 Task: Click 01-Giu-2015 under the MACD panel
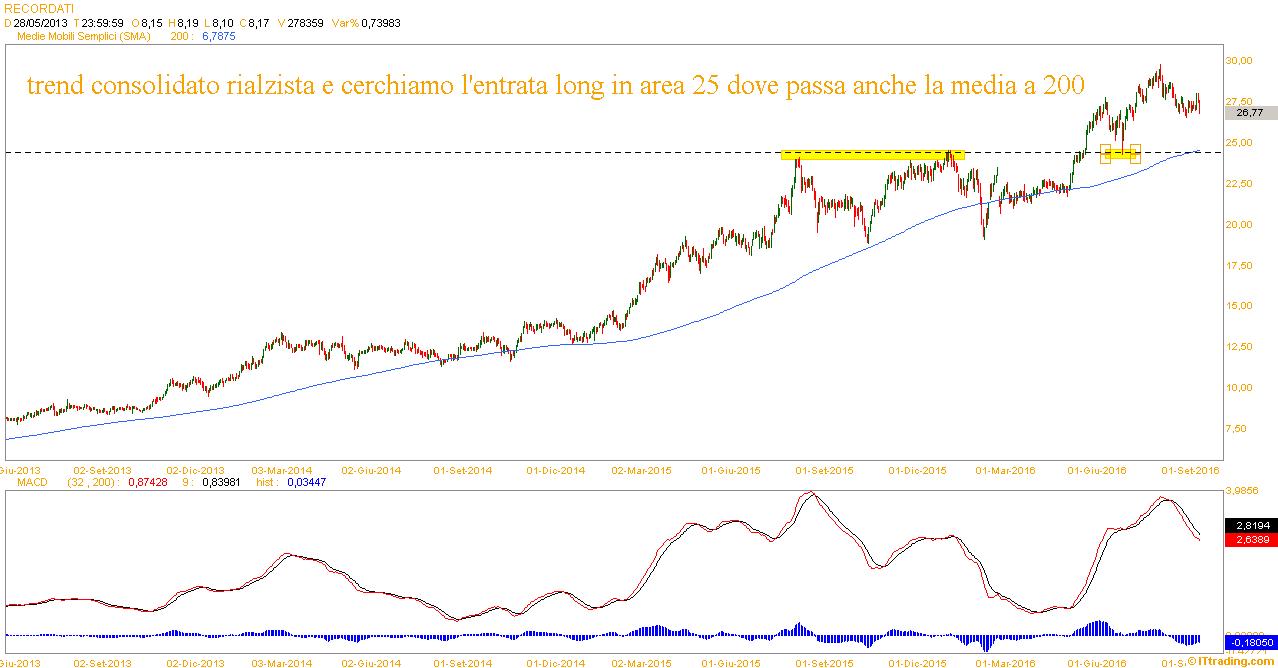[x=730, y=662]
